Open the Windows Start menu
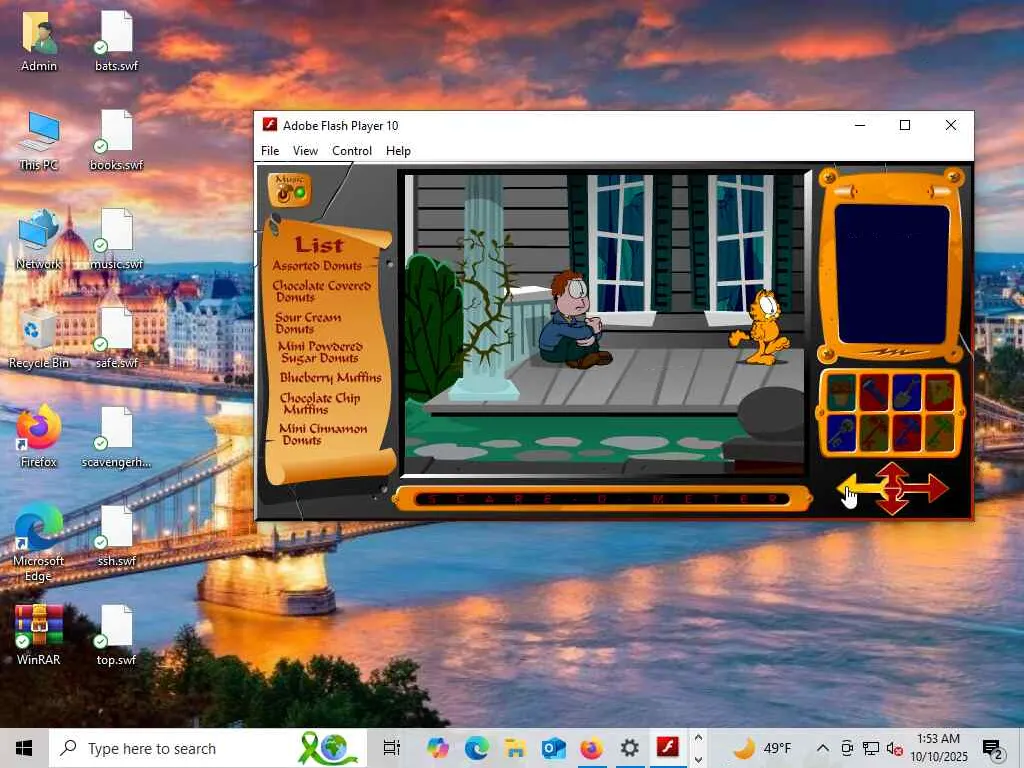This screenshot has height=768, width=1024. coord(24,748)
